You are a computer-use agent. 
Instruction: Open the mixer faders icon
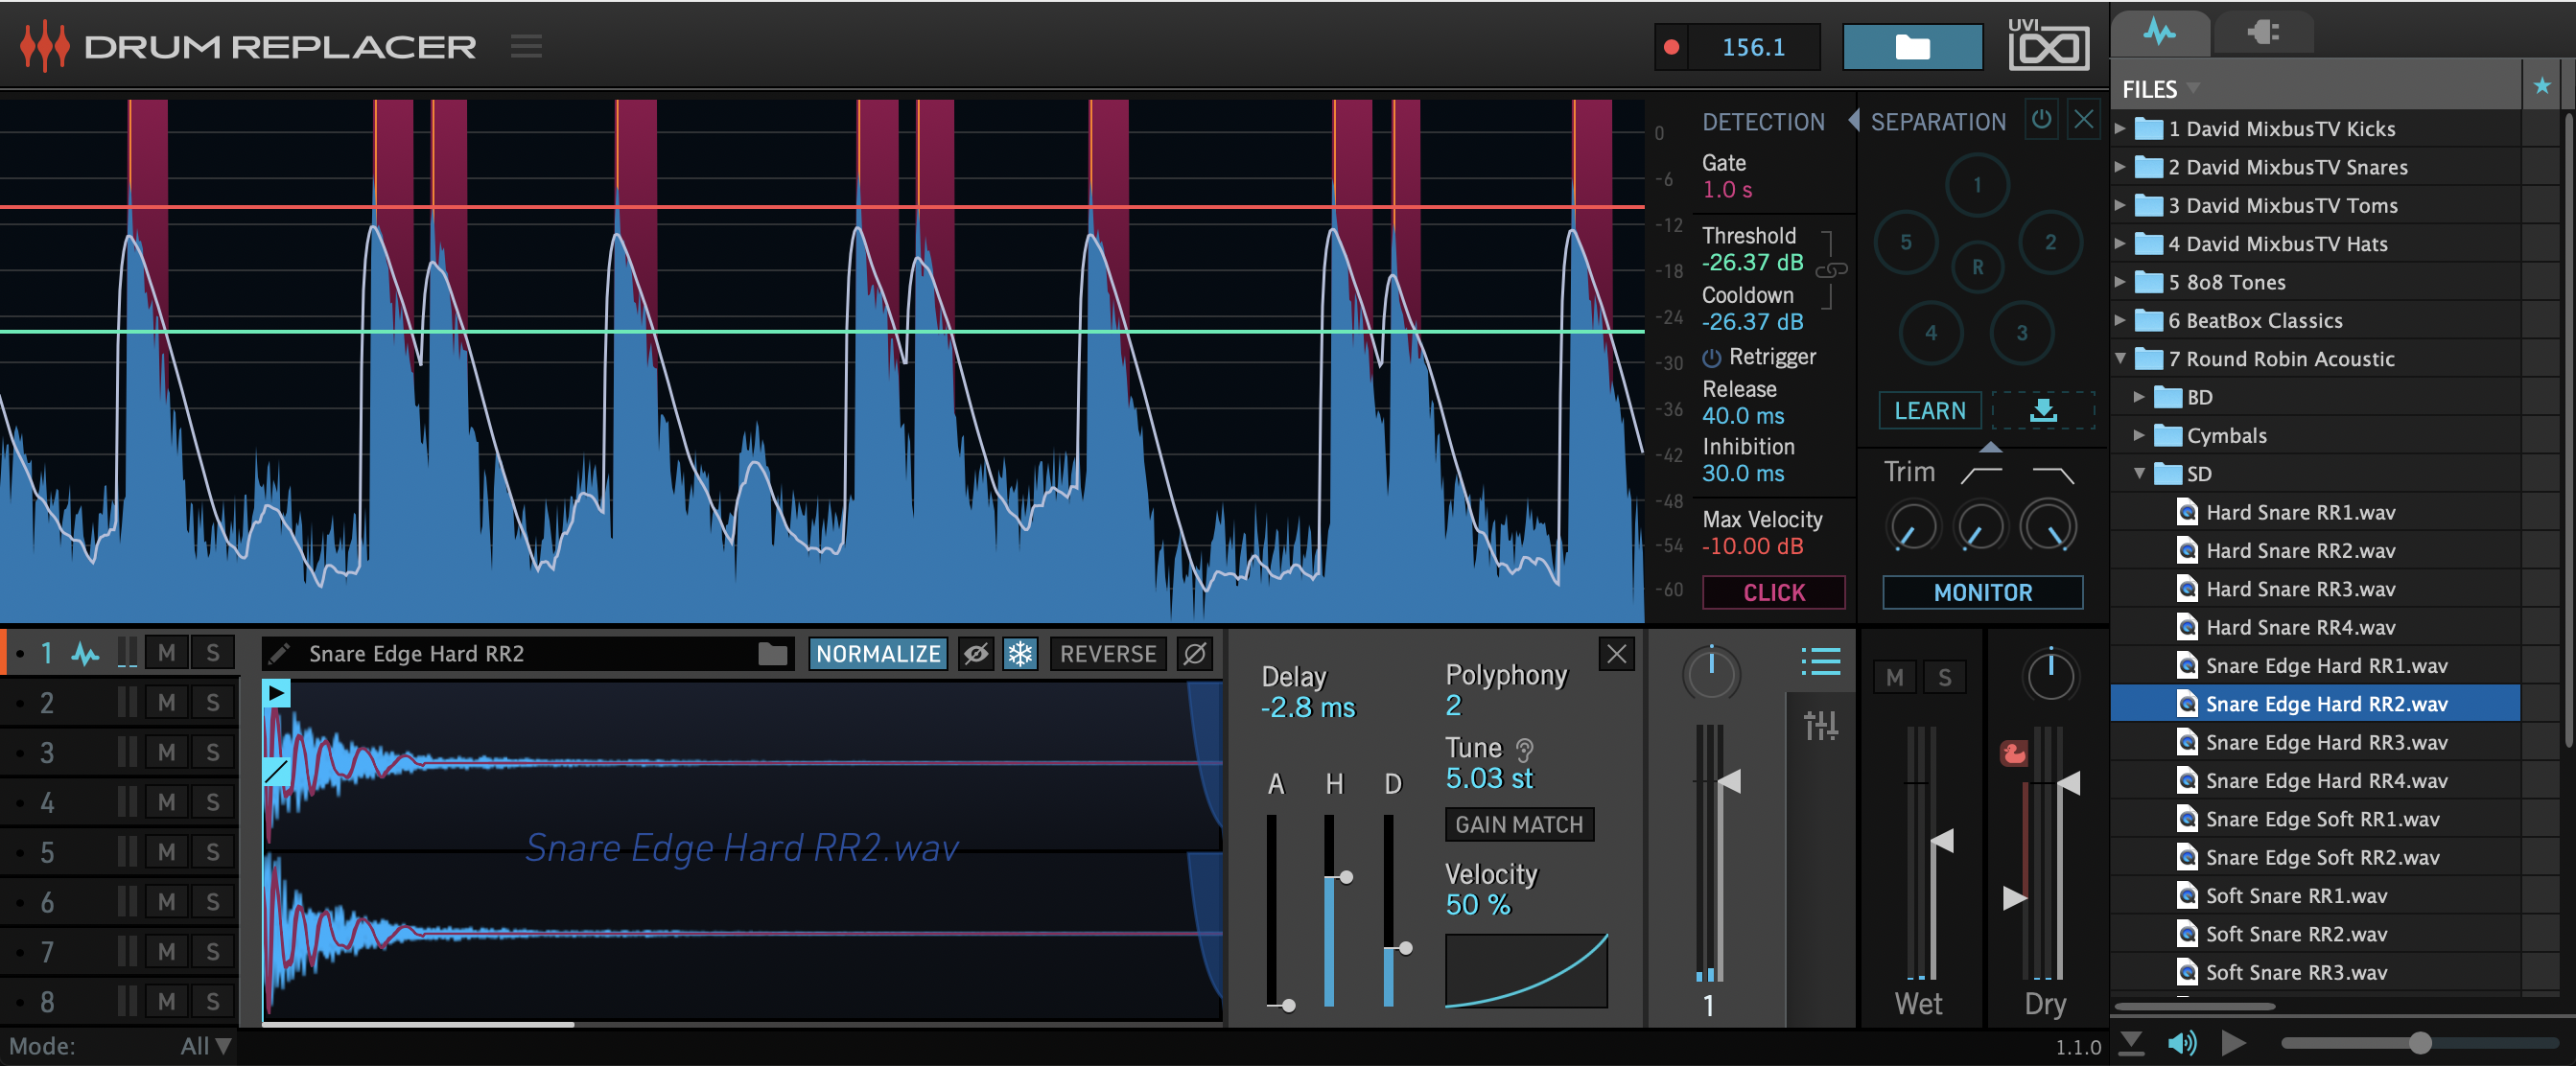point(1820,725)
